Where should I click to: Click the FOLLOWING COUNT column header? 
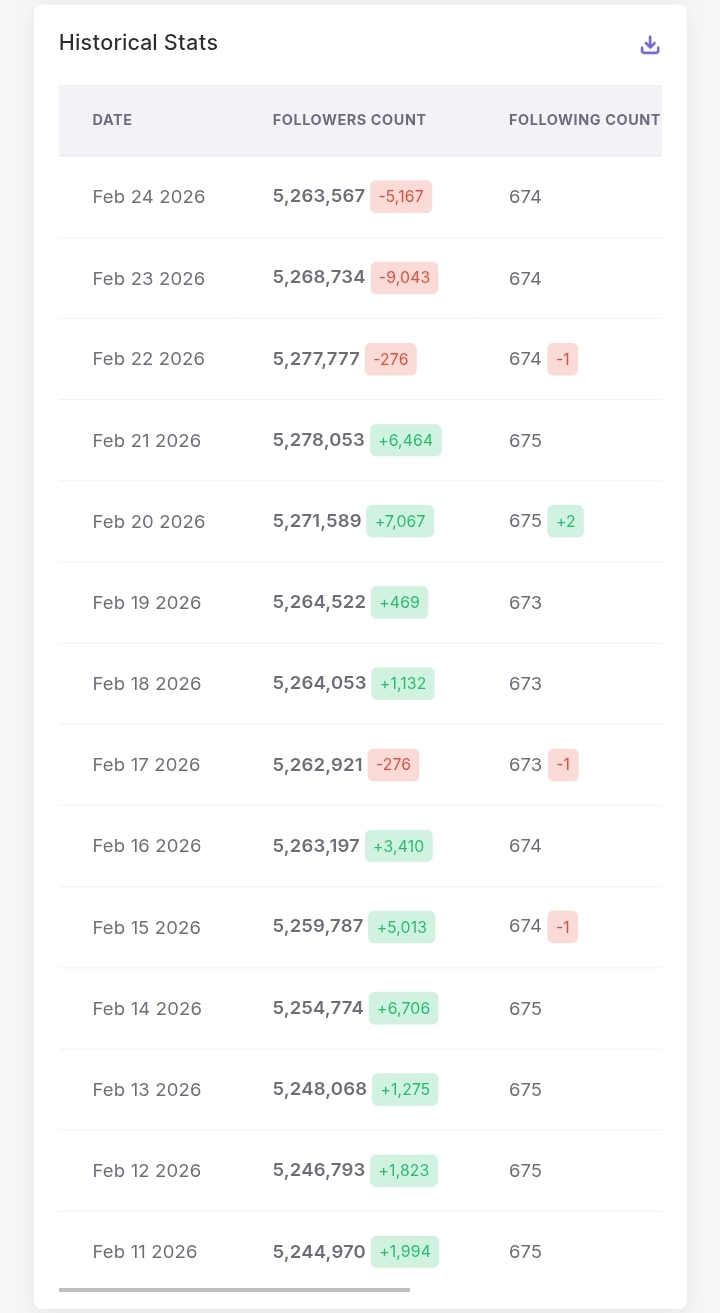point(584,120)
